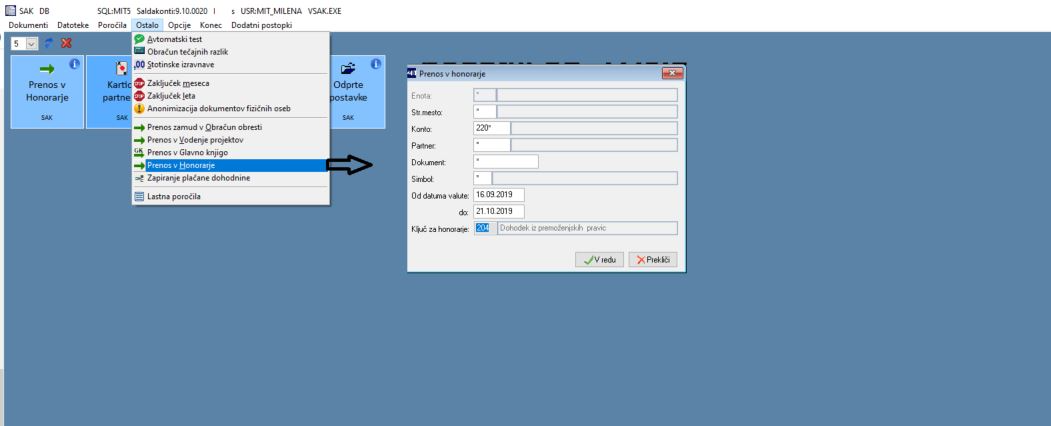Select Prenos zamud v Obračun obresti
This screenshot has width=1051, height=426.
tap(231, 127)
